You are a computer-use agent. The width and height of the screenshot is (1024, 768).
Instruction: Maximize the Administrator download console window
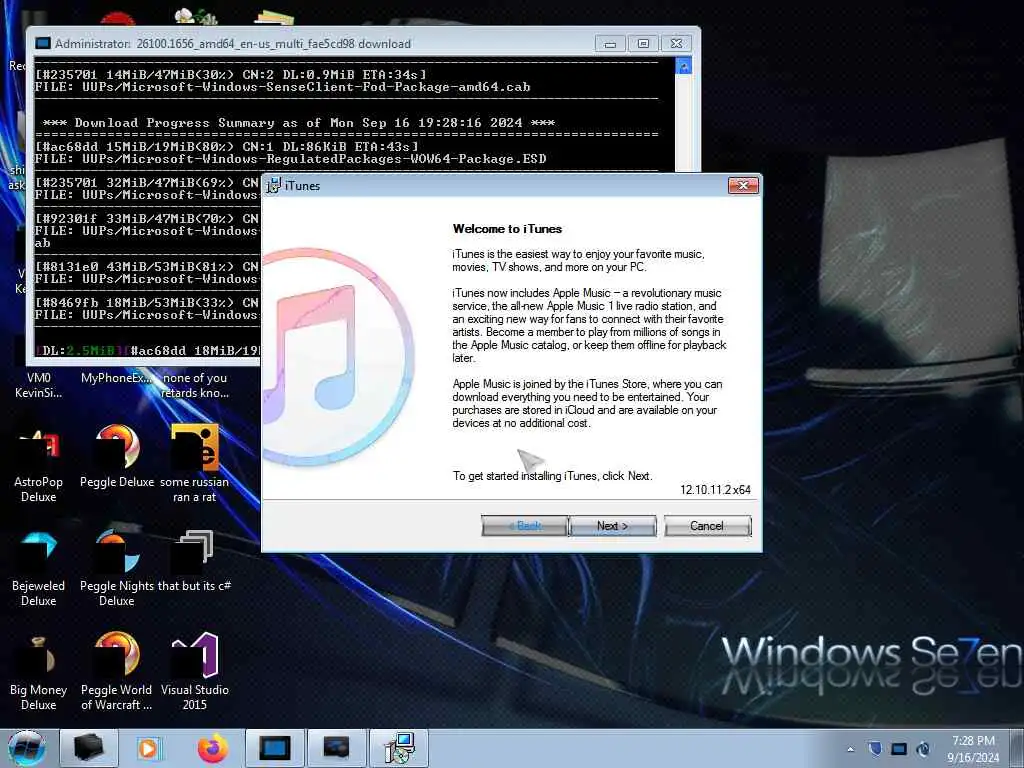click(643, 44)
